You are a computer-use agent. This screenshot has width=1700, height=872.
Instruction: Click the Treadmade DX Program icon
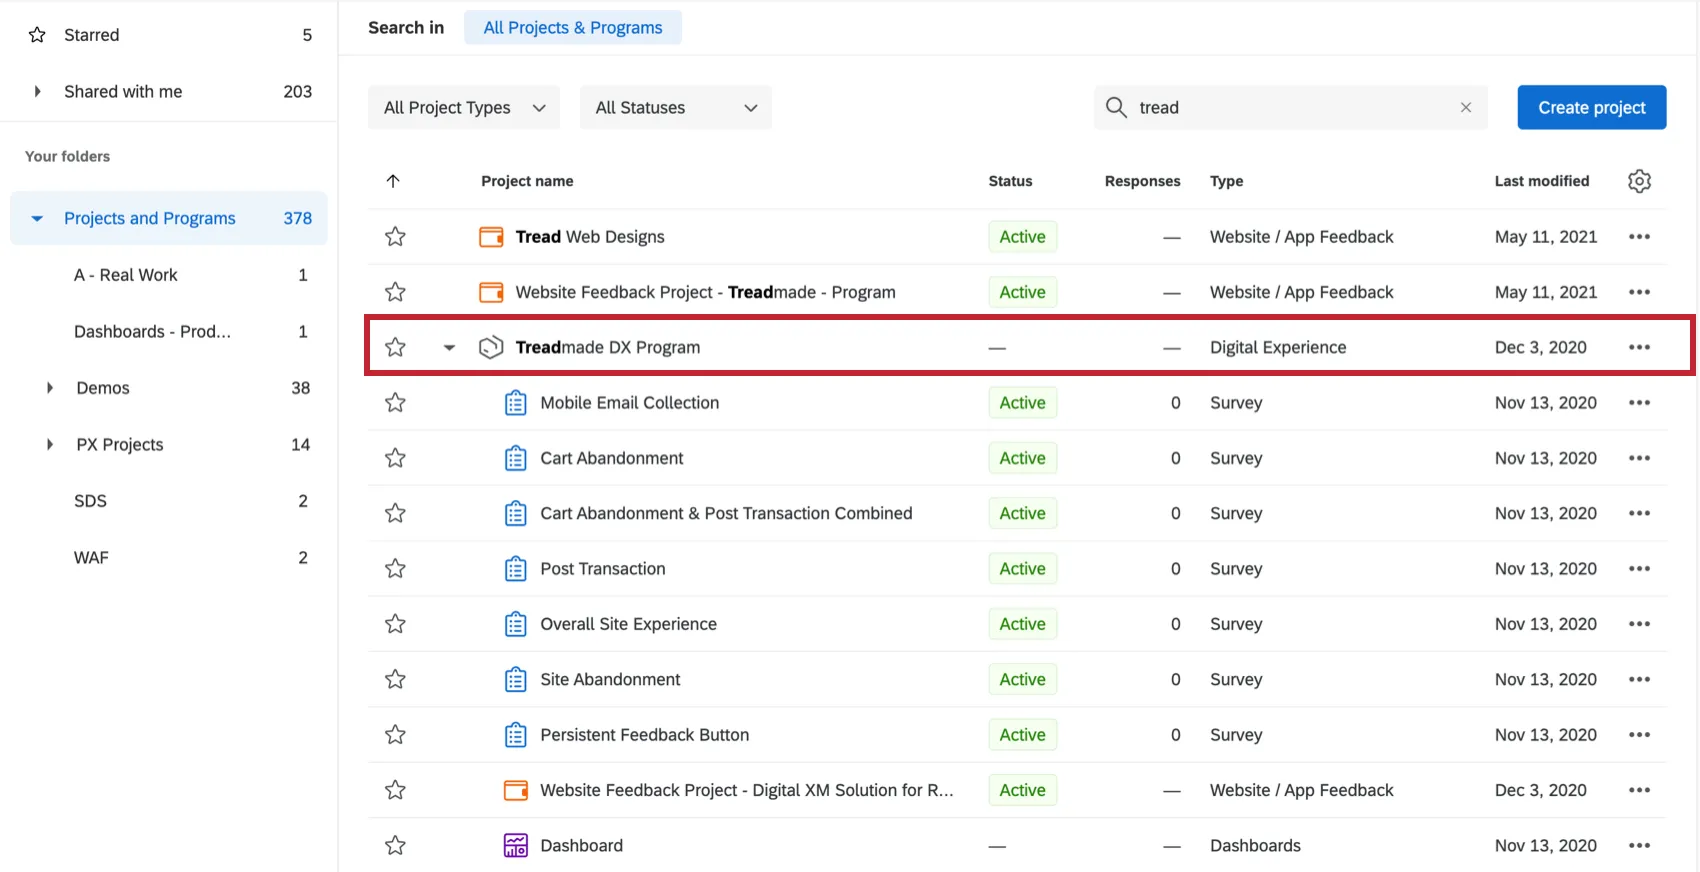(490, 347)
